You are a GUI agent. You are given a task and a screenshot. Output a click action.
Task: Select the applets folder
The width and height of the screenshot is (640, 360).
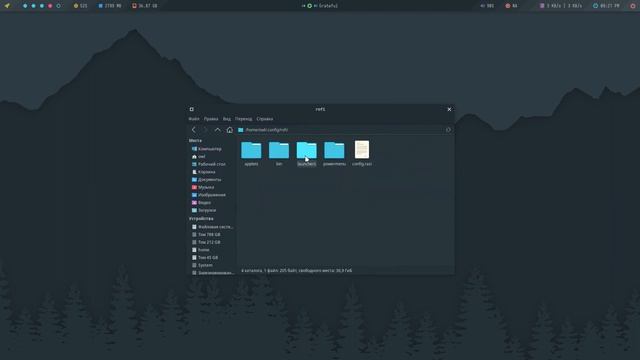[251, 153]
